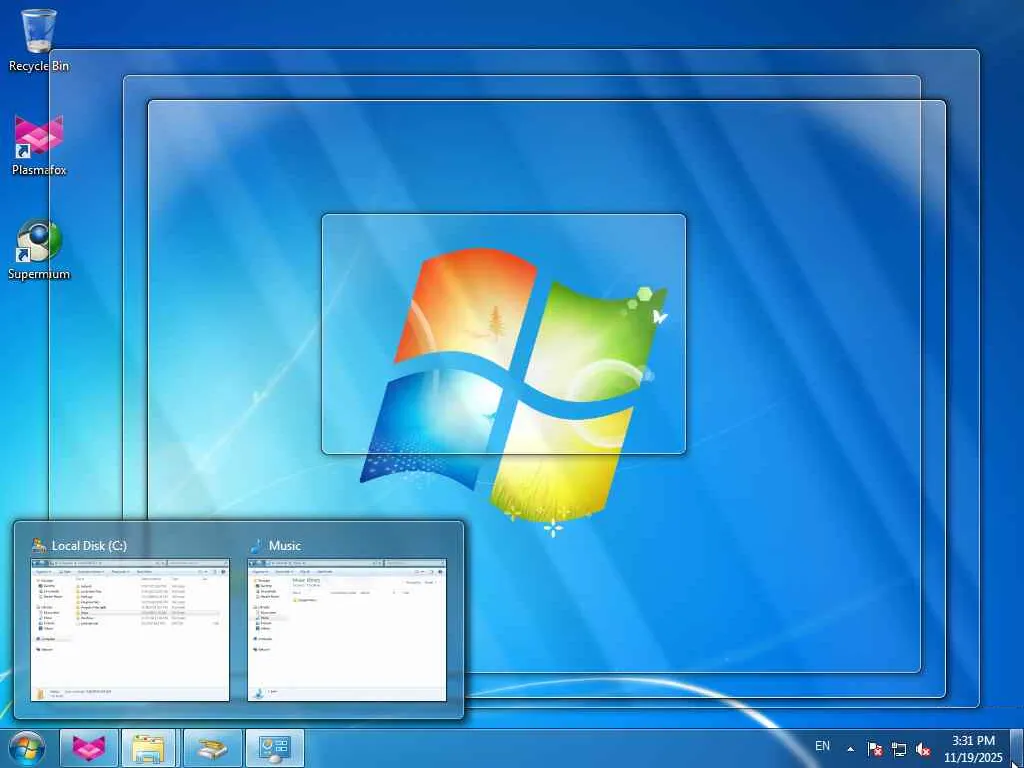Switch to Local Disk (C:) window thumbnail
1024x768 pixels.
(x=130, y=630)
